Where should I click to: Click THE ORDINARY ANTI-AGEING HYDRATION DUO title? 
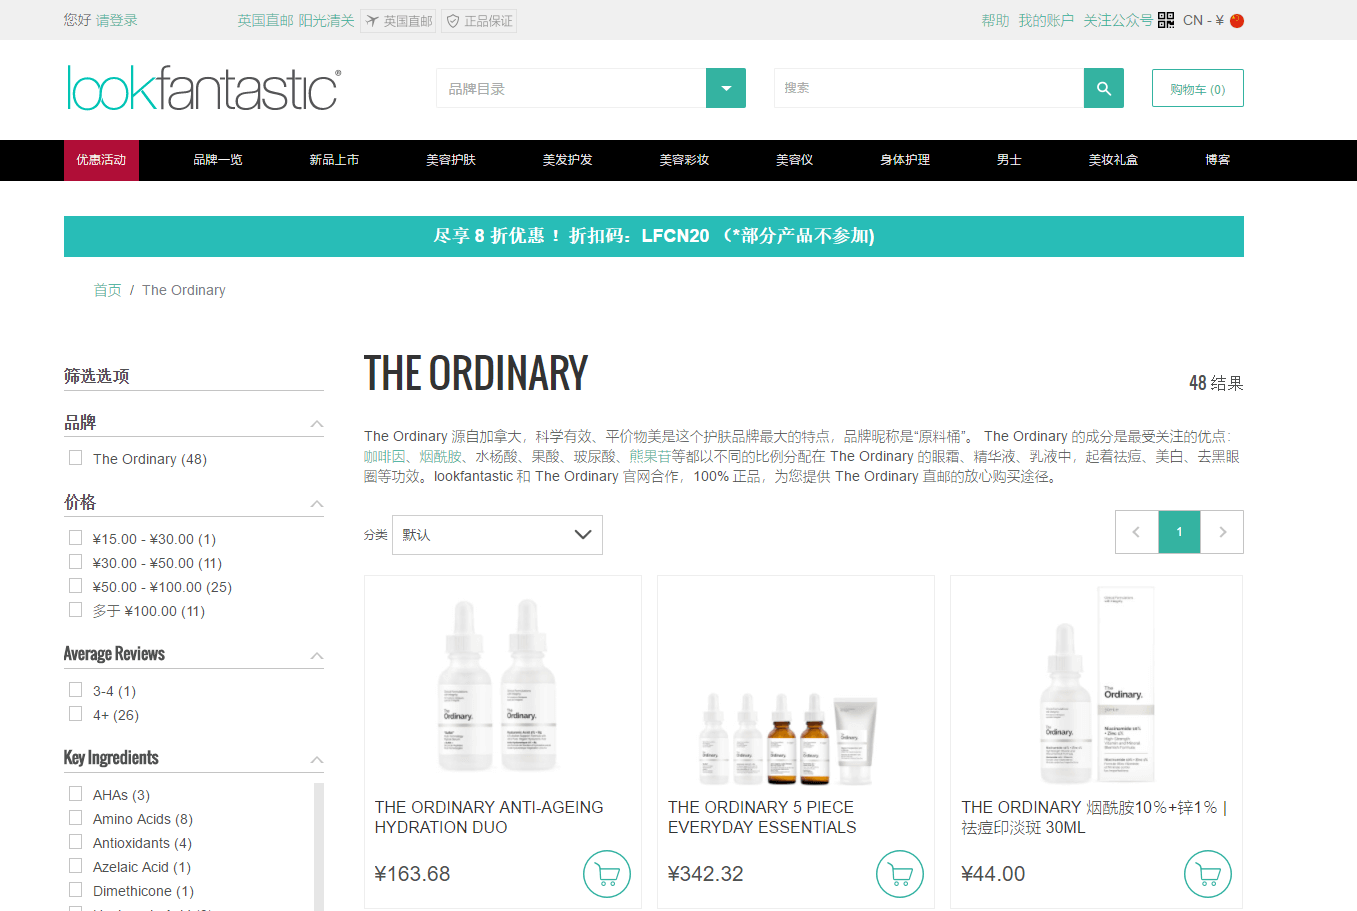point(489,817)
